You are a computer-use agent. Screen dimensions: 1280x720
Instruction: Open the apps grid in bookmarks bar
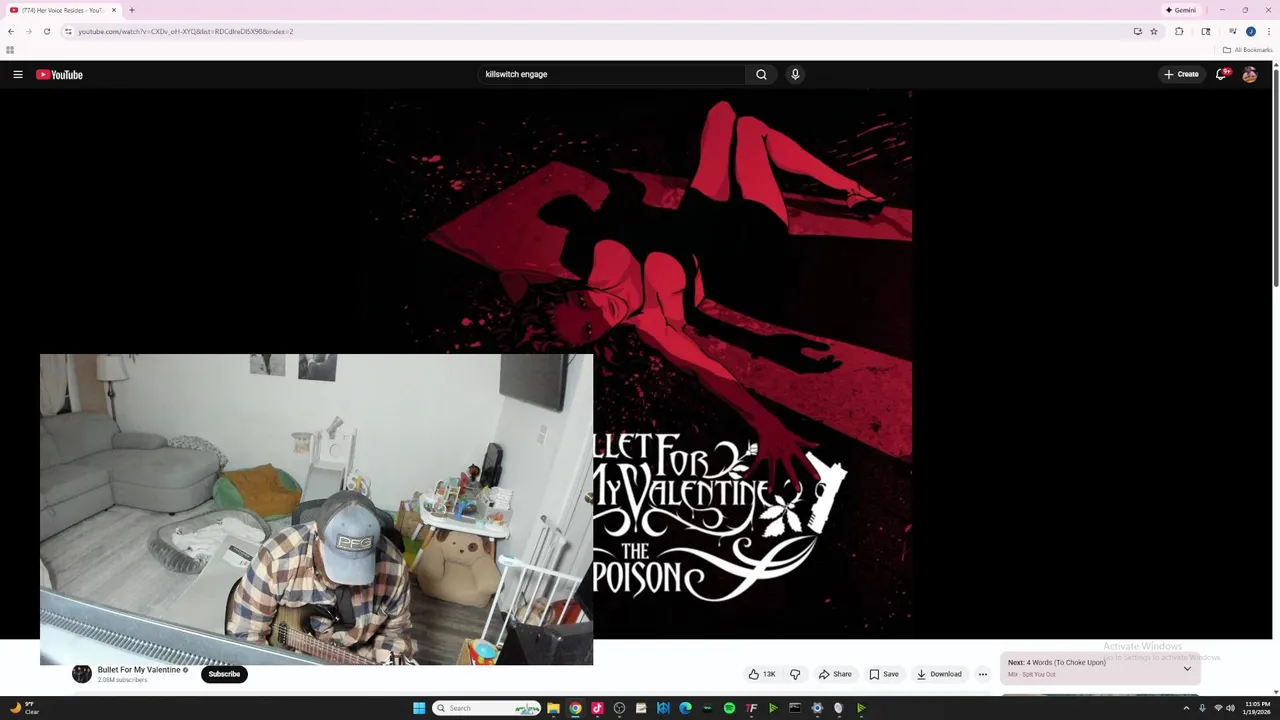(x=10, y=50)
